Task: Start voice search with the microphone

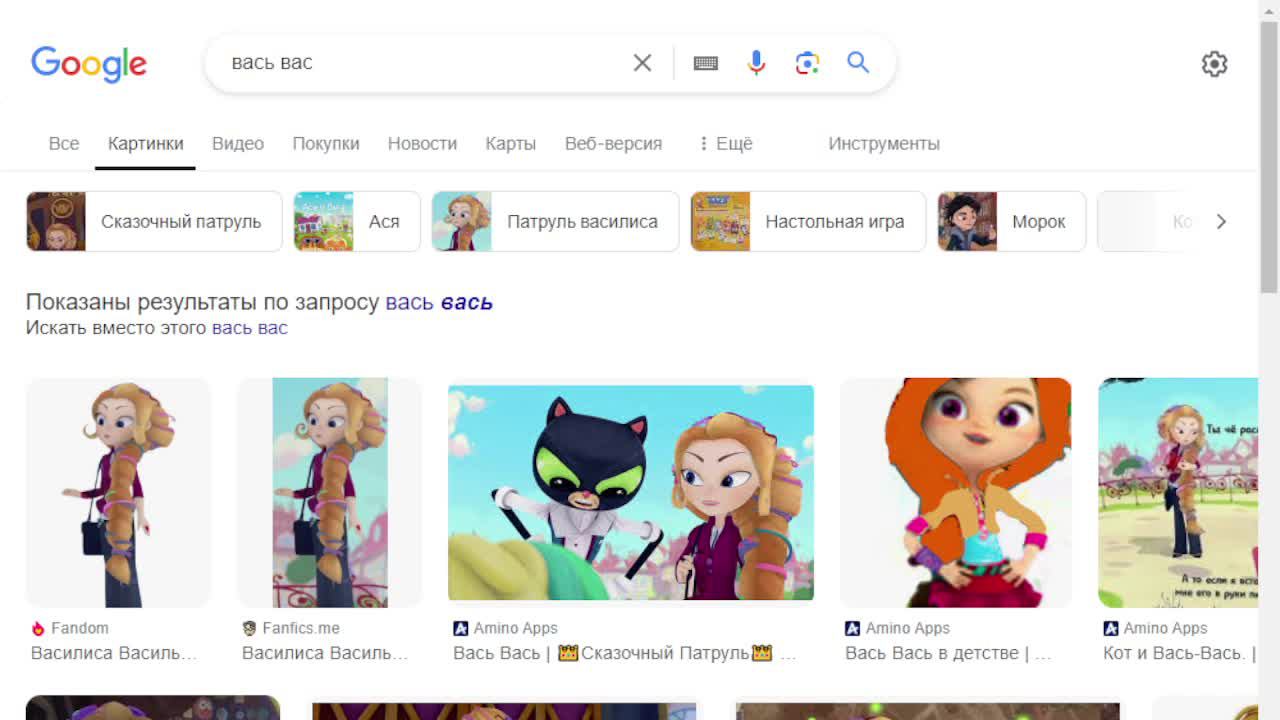Action: (x=756, y=63)
